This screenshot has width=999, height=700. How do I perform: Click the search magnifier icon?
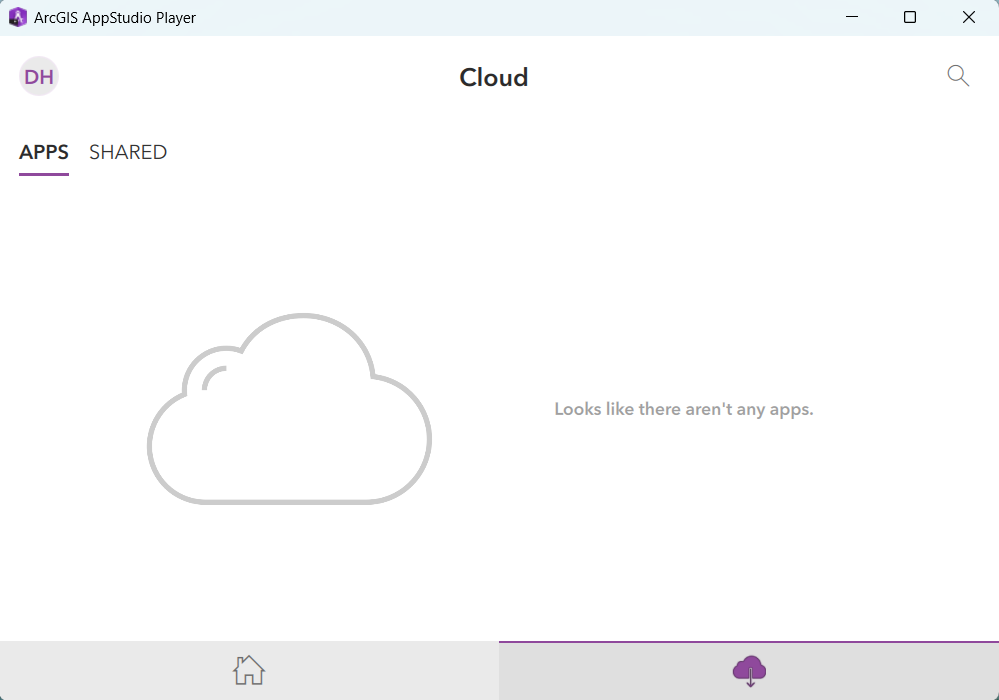coord(958,76)
